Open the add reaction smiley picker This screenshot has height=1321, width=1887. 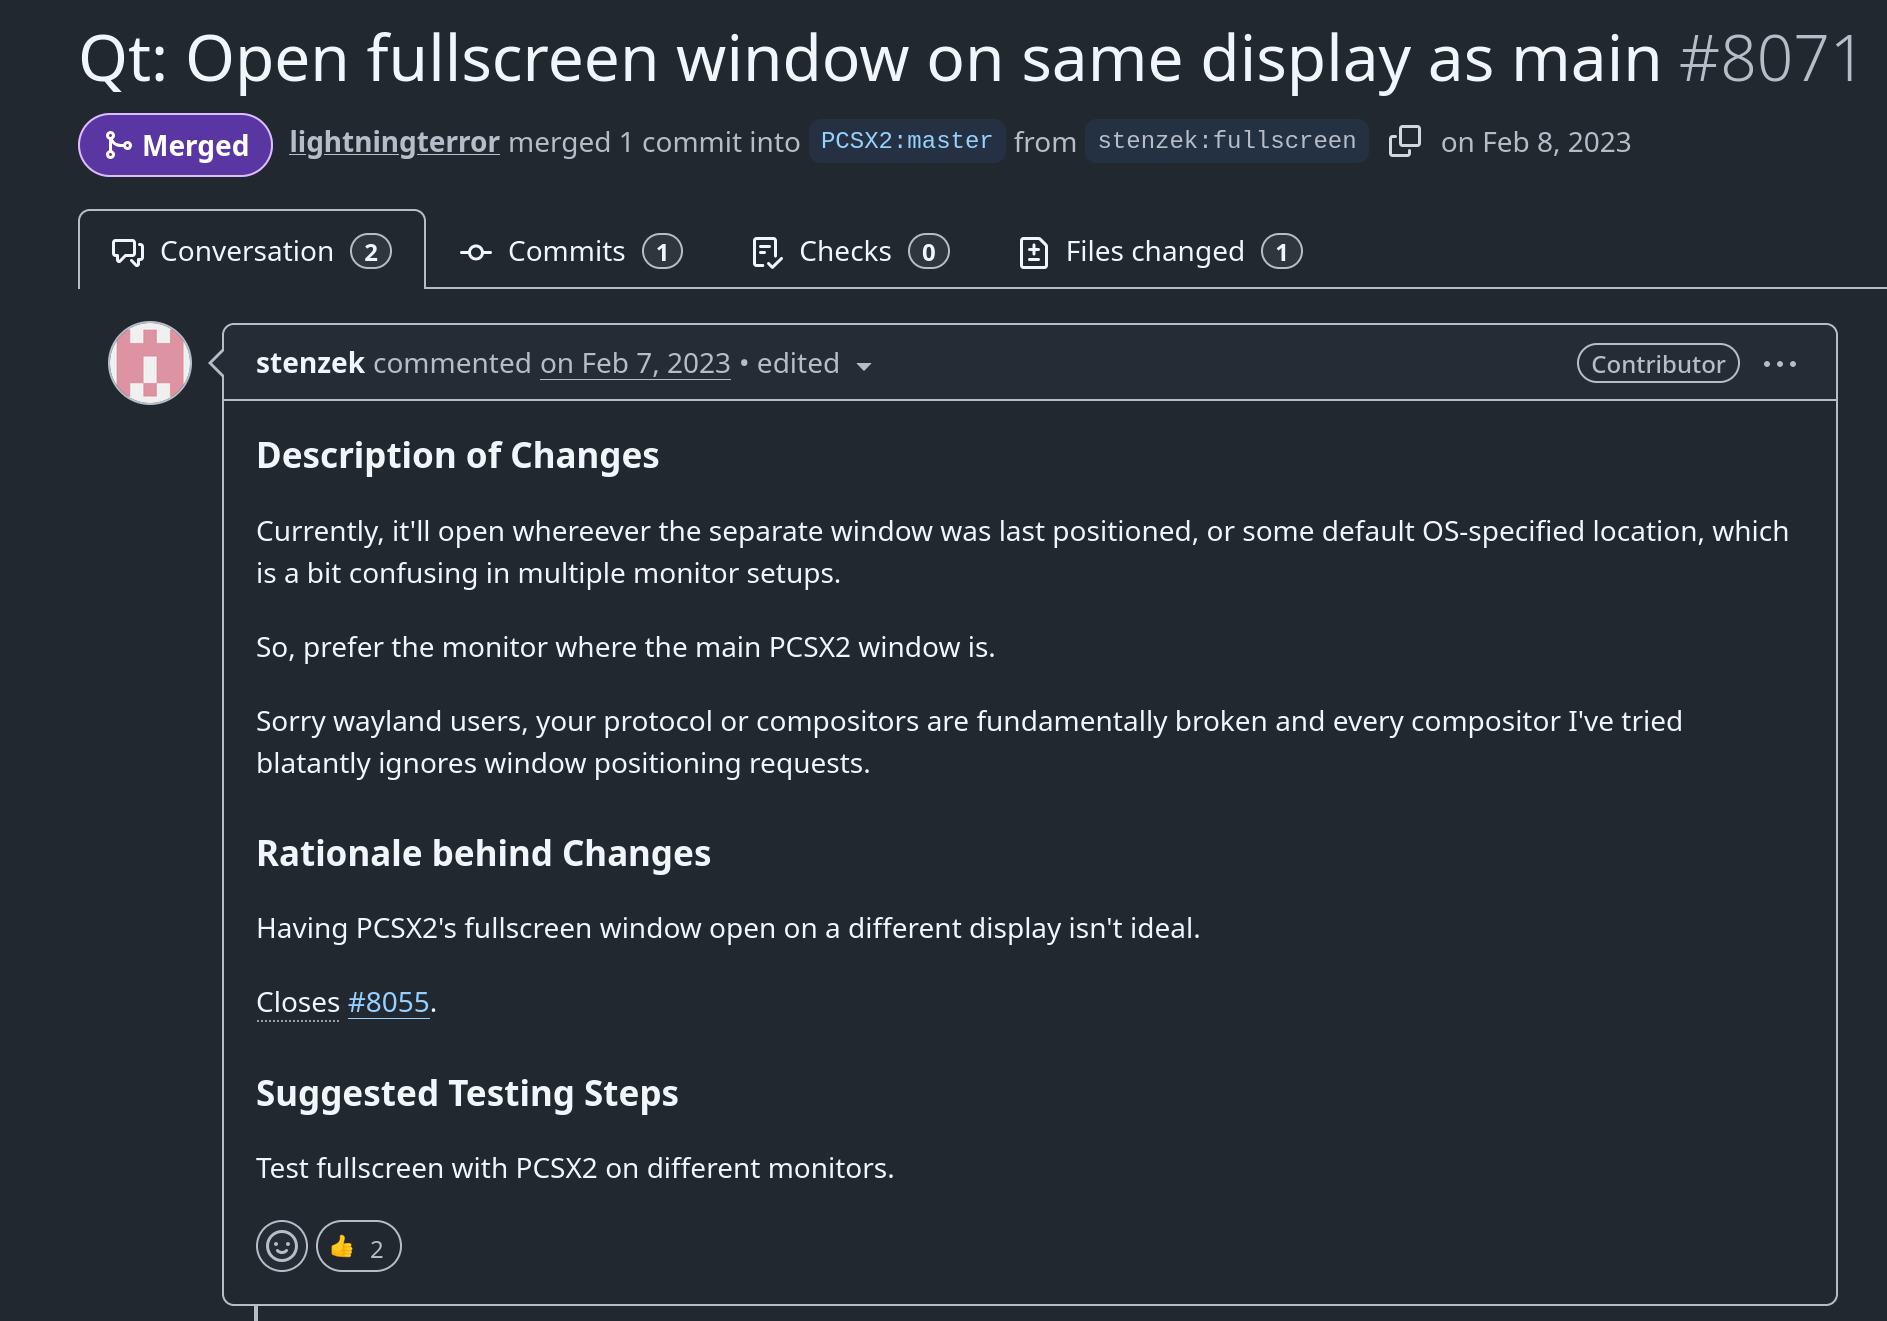pyautogui.click(x=281, y=1246)
